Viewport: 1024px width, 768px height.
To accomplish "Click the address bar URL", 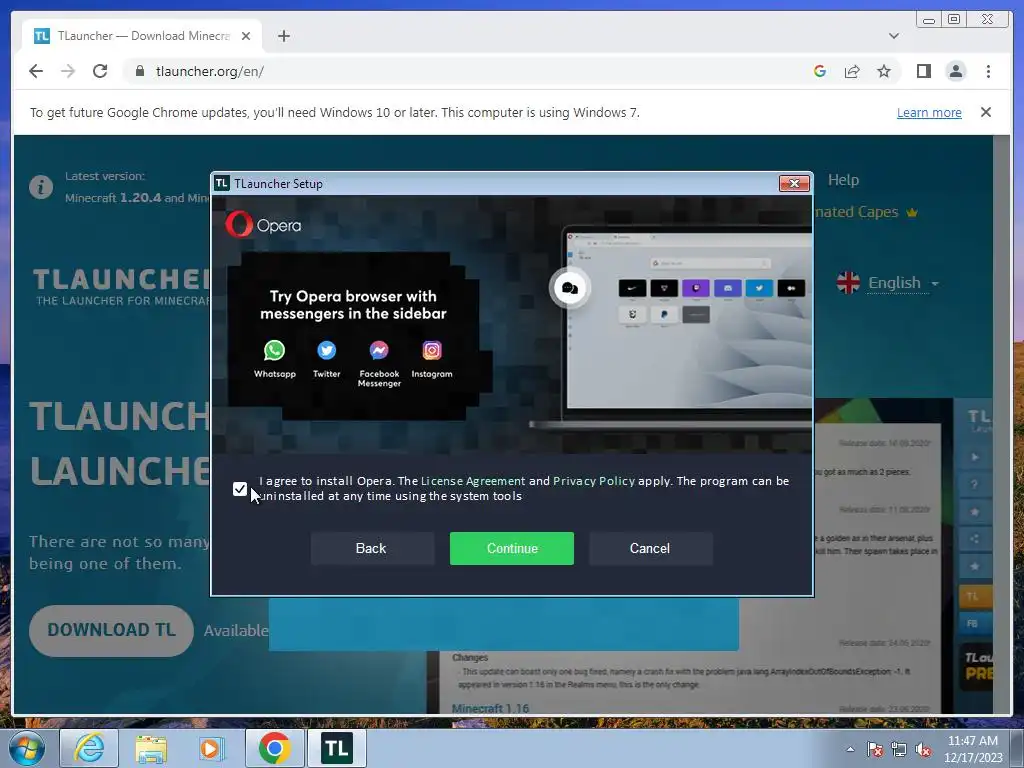I will pyautogui.click(x=210, y=71).
